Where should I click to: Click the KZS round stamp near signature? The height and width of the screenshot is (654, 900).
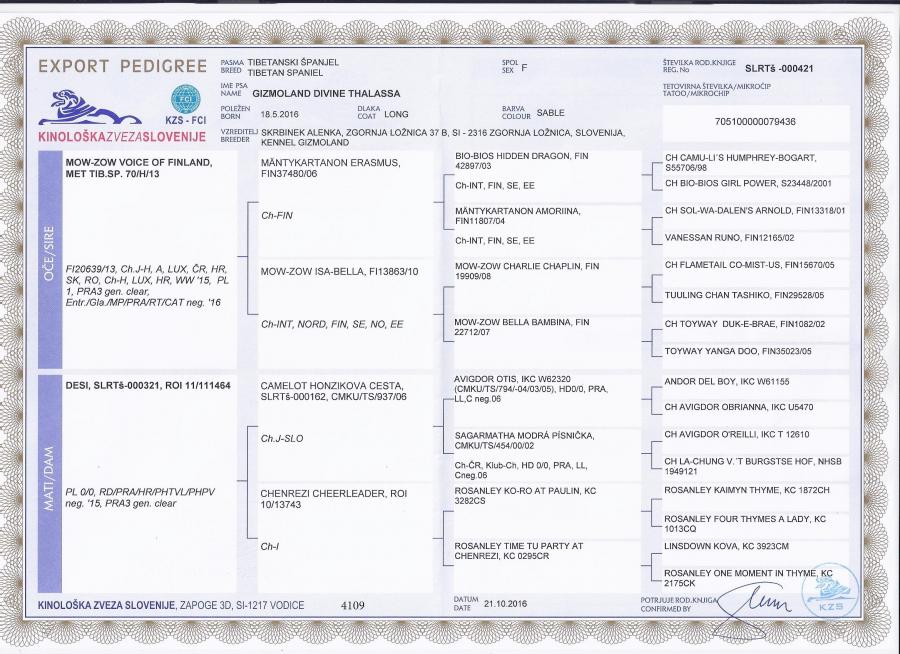pyautogui.click(x=832, y=591)
